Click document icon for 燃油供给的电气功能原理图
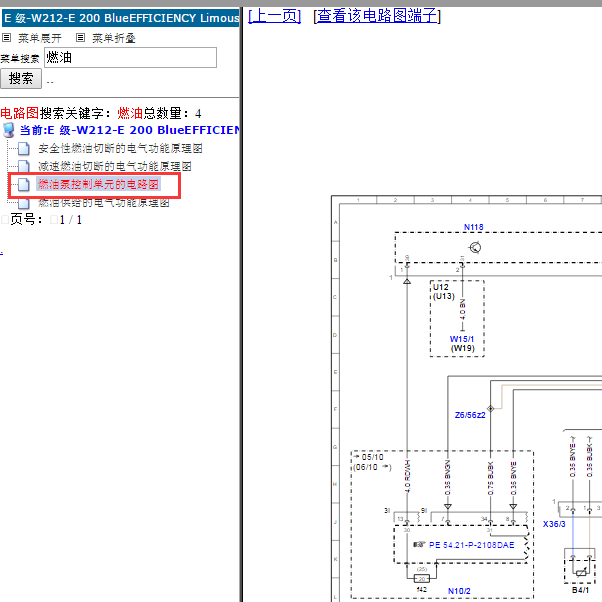 23,203
